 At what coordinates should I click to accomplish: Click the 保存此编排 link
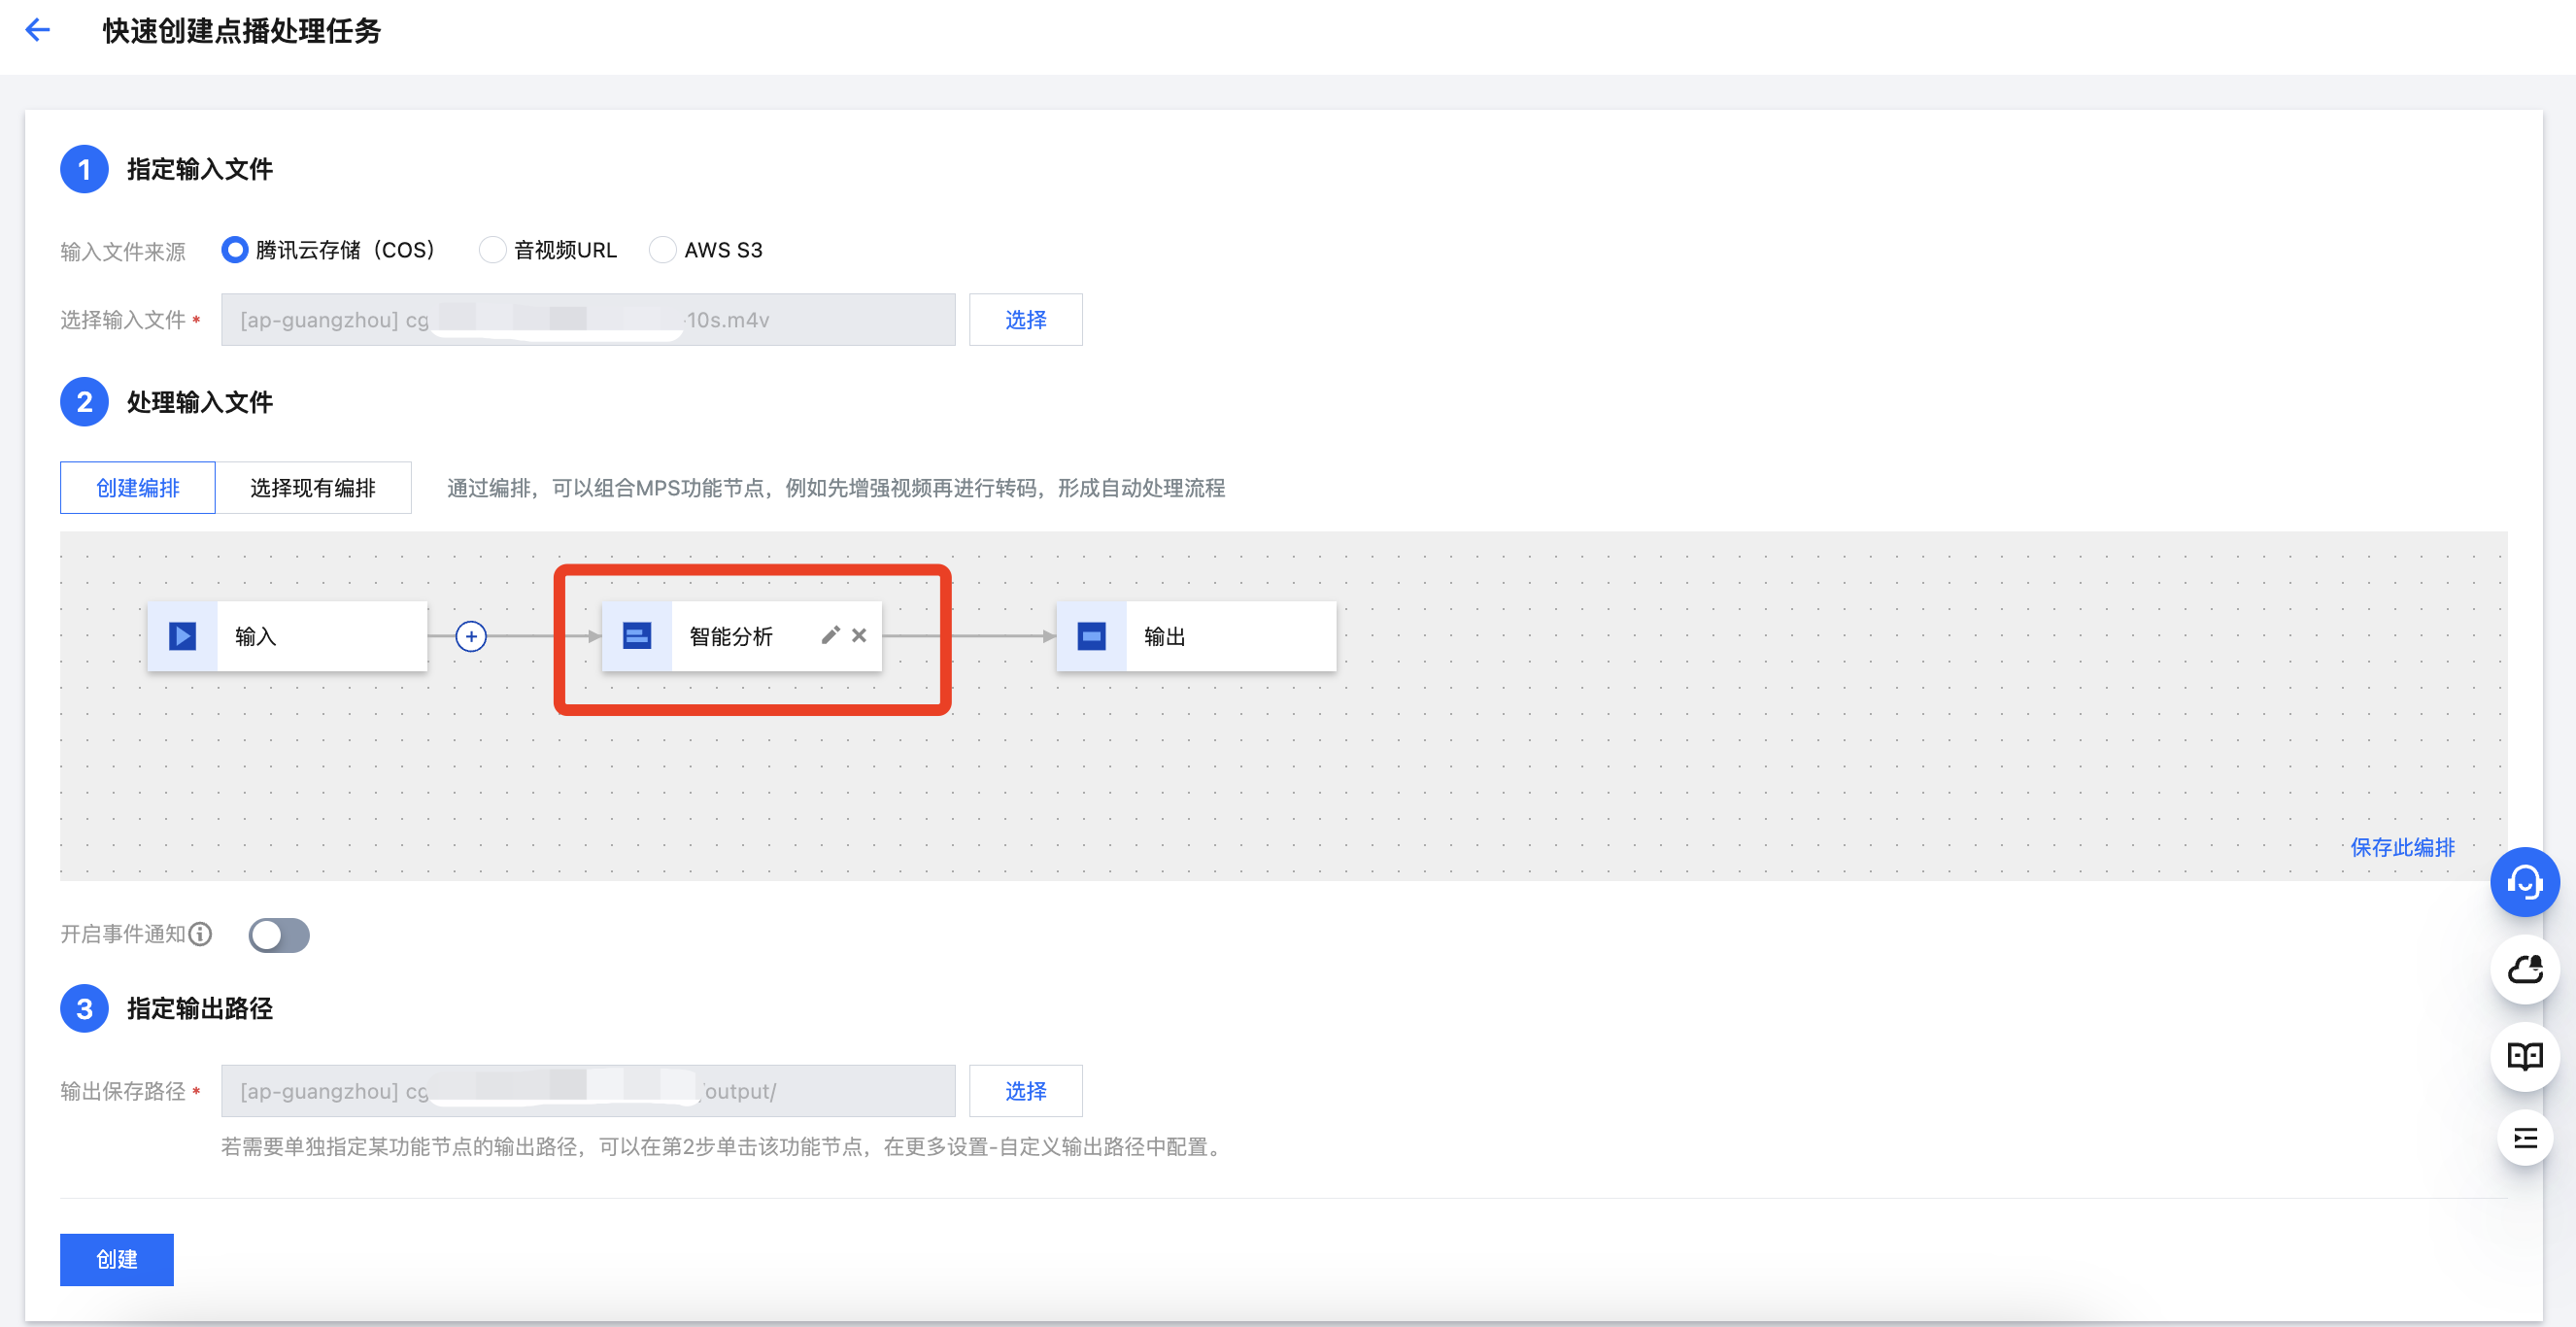click(x=2402, y=847)
